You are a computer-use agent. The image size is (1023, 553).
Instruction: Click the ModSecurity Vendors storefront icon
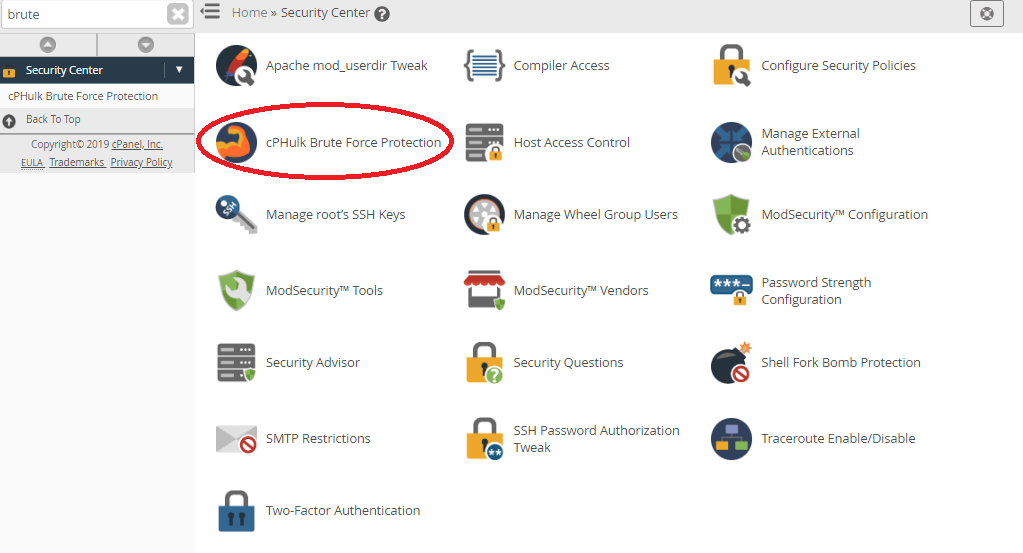pyautogui.click(x=484, y=290)
